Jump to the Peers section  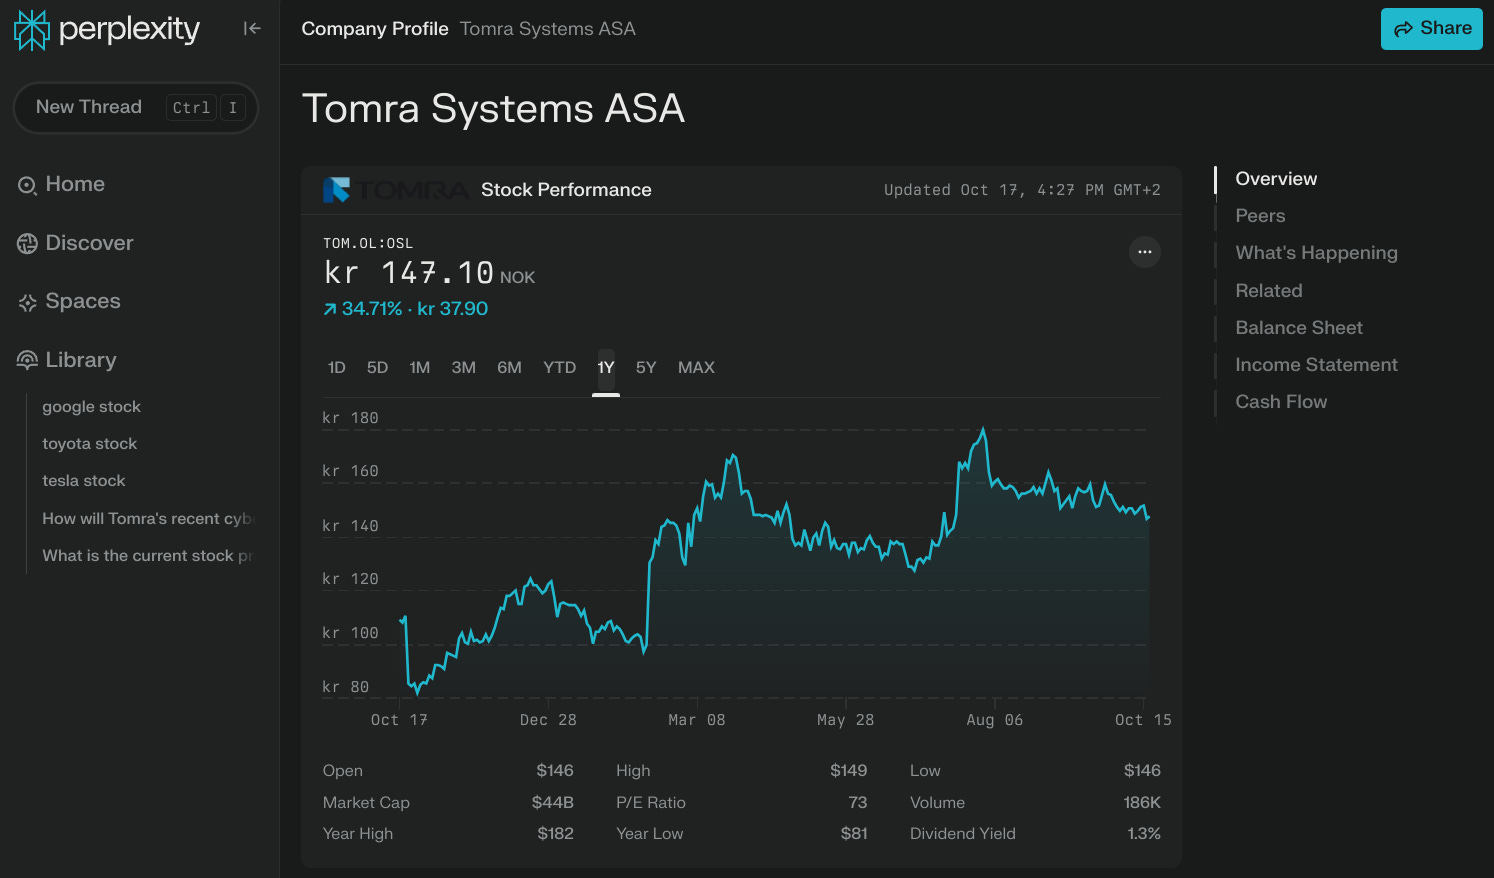tap(1260, 216)
